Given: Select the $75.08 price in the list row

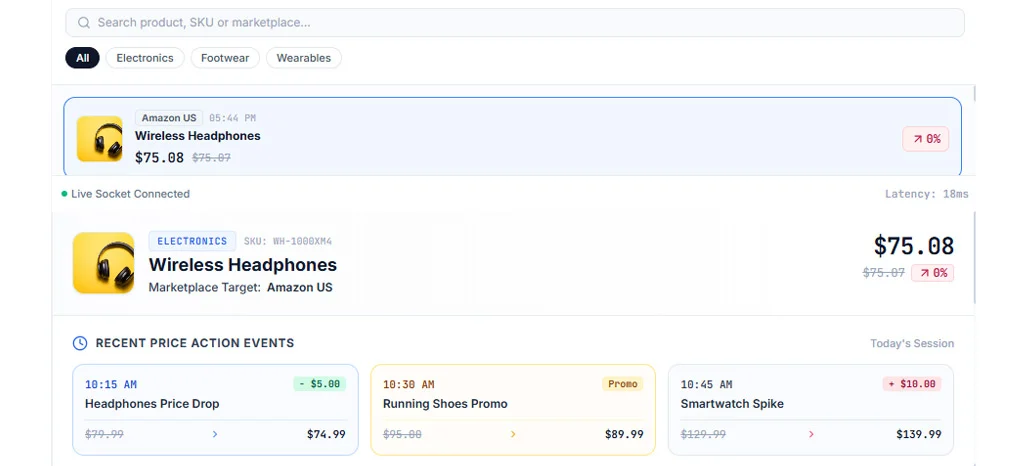Looking at the screenshot, I should pos(159,158).
